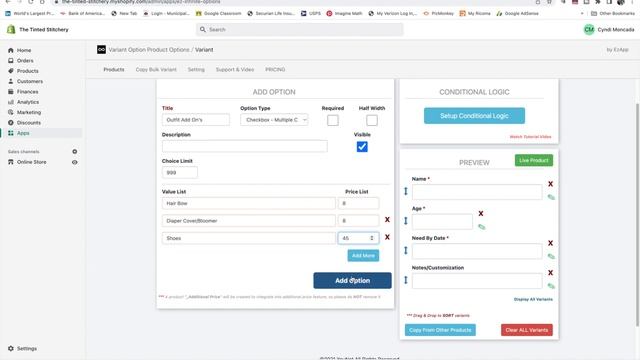View the online store with the eye icon
Image resolution: width=640 pixels, height=360 pixels.
75,162
